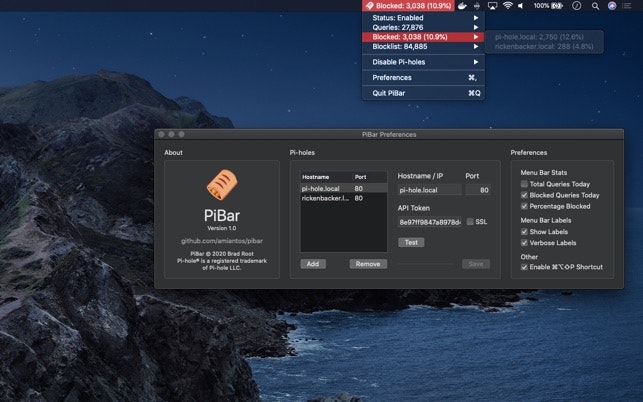Click the Hostname column header
The image size is (643, 402).
click(326, 177)
